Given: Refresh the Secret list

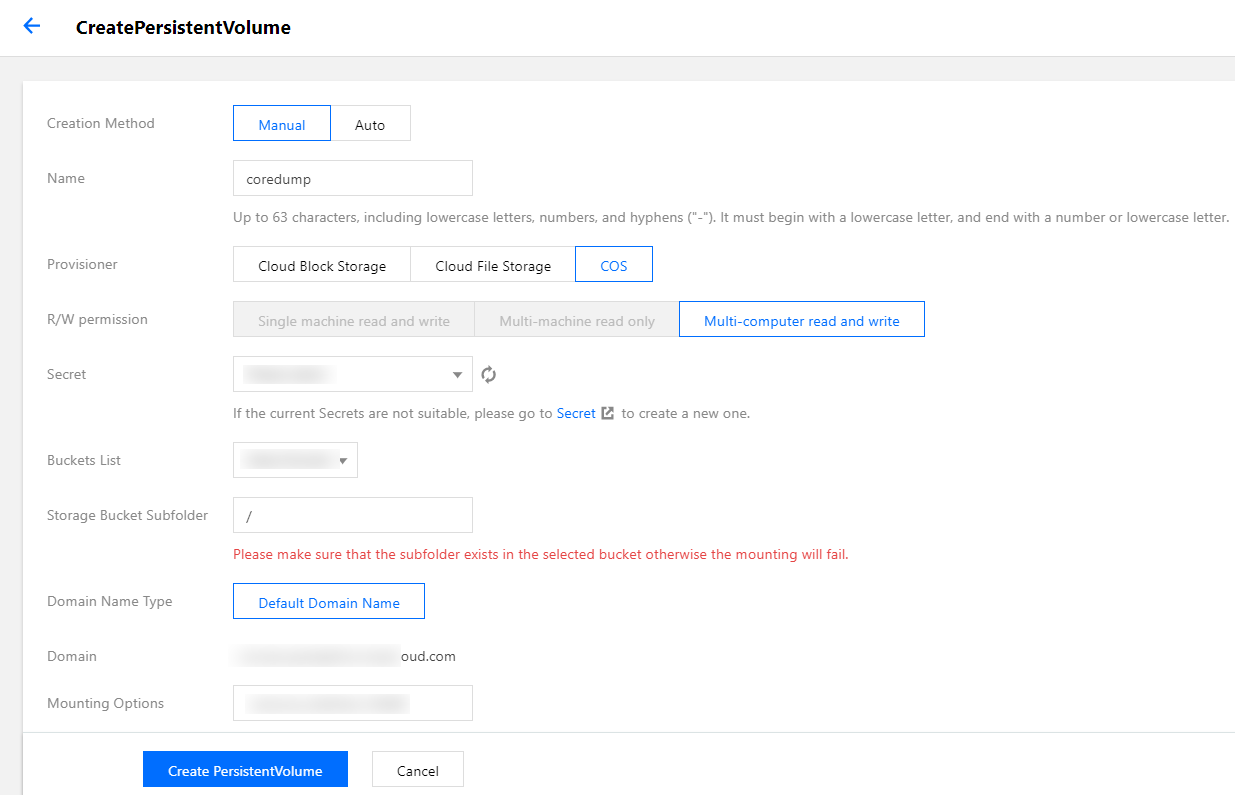Looking at the screenshot, I should (x=488, y=375).
